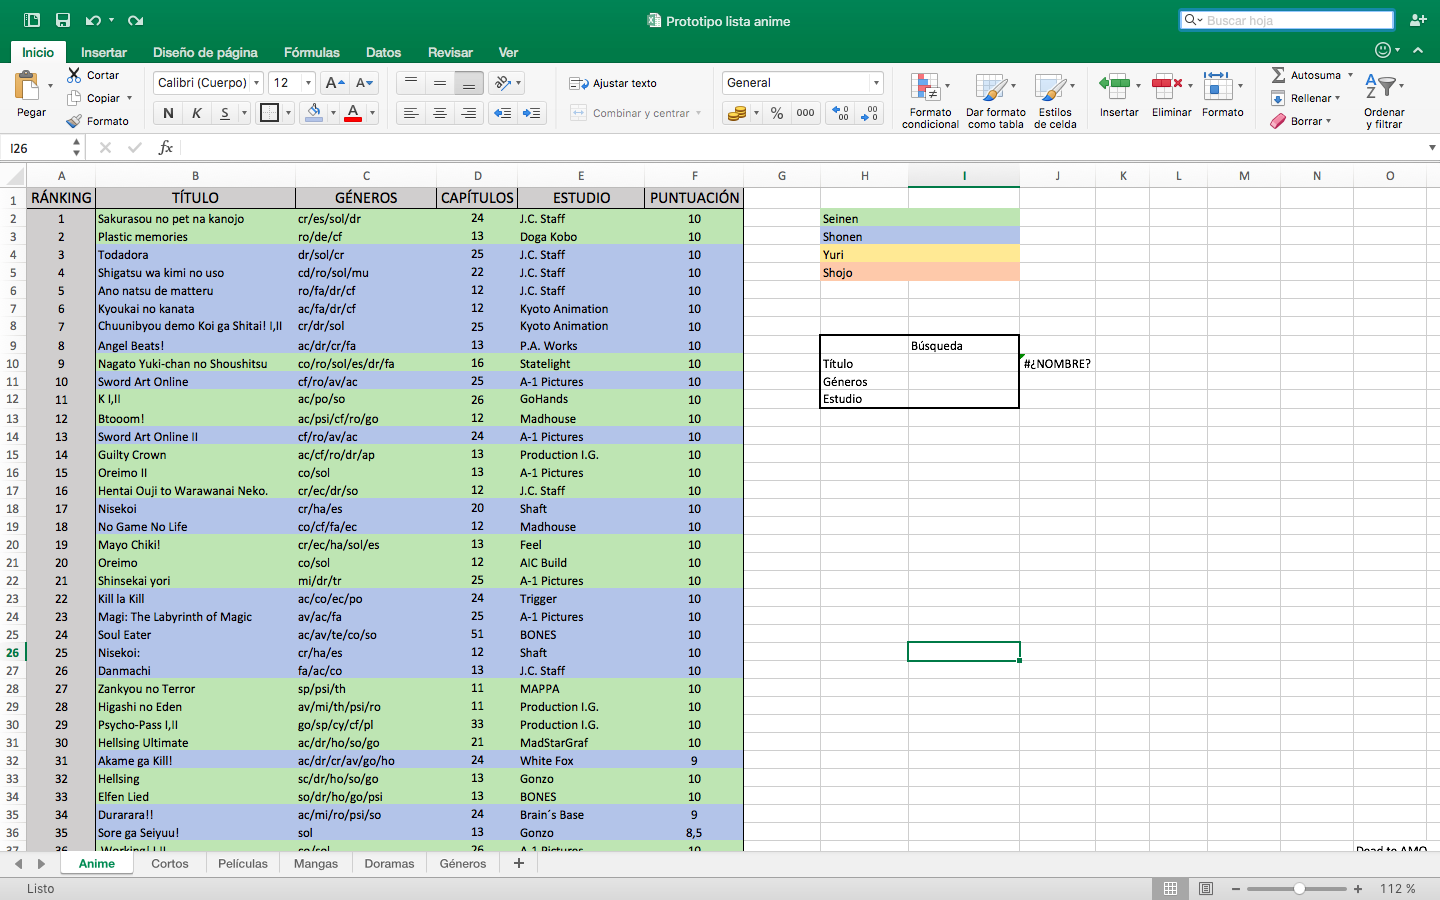Open the Diseño de página tab

pos(205,52)
